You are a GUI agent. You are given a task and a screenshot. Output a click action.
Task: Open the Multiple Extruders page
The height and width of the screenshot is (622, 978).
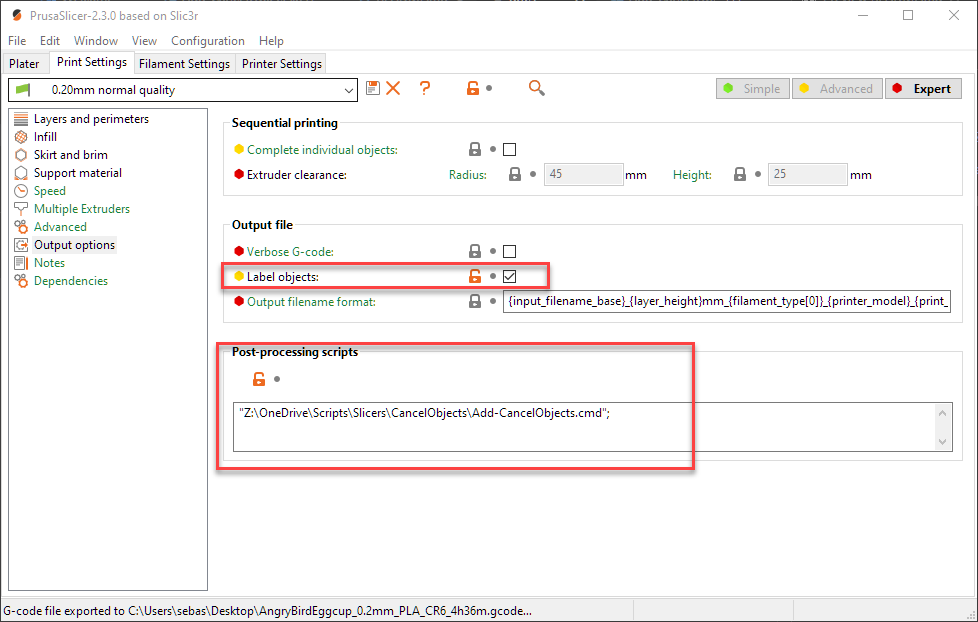point(82,209)
